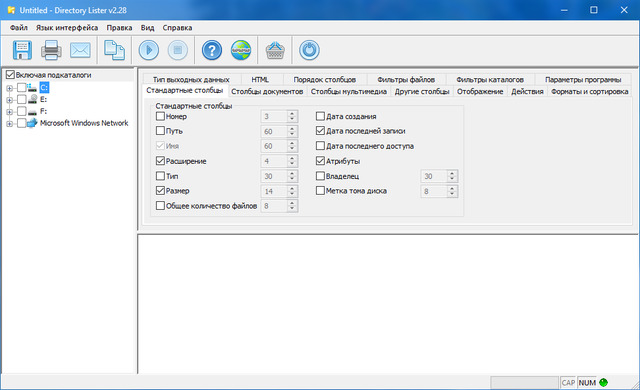This screenshot has width=640, height=390.
Task: Click the green status indicator in status bar
Action: (x=603, y=383)
